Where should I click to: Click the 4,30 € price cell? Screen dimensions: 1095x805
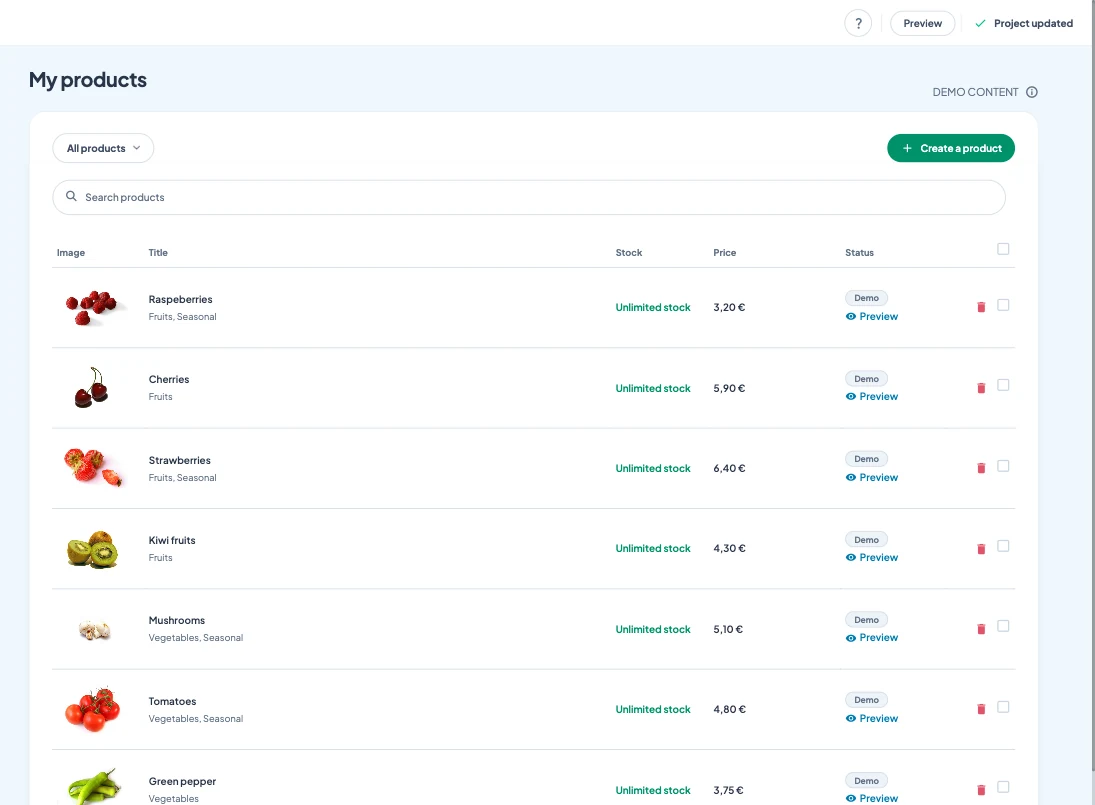729,549
